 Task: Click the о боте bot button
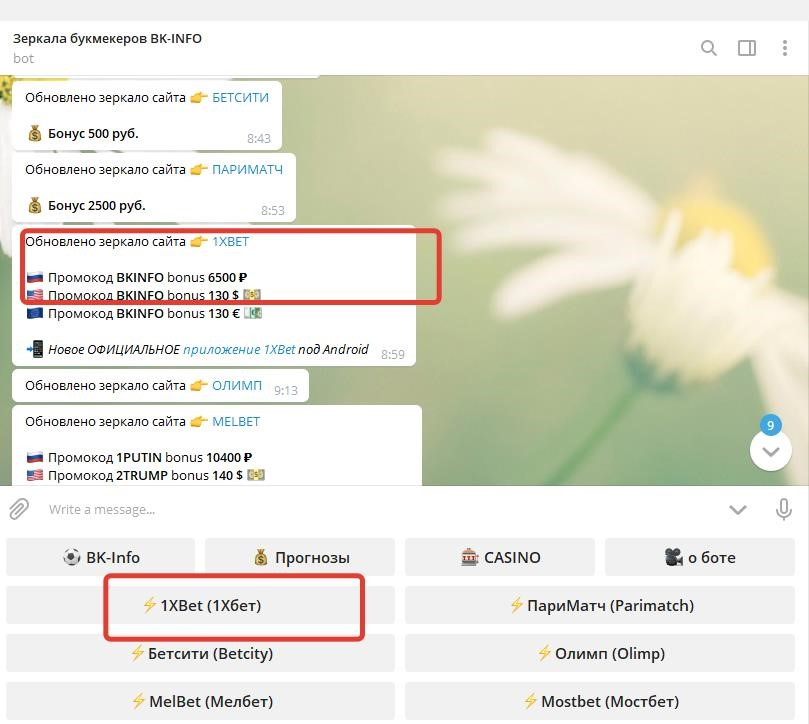pos(700,557)
